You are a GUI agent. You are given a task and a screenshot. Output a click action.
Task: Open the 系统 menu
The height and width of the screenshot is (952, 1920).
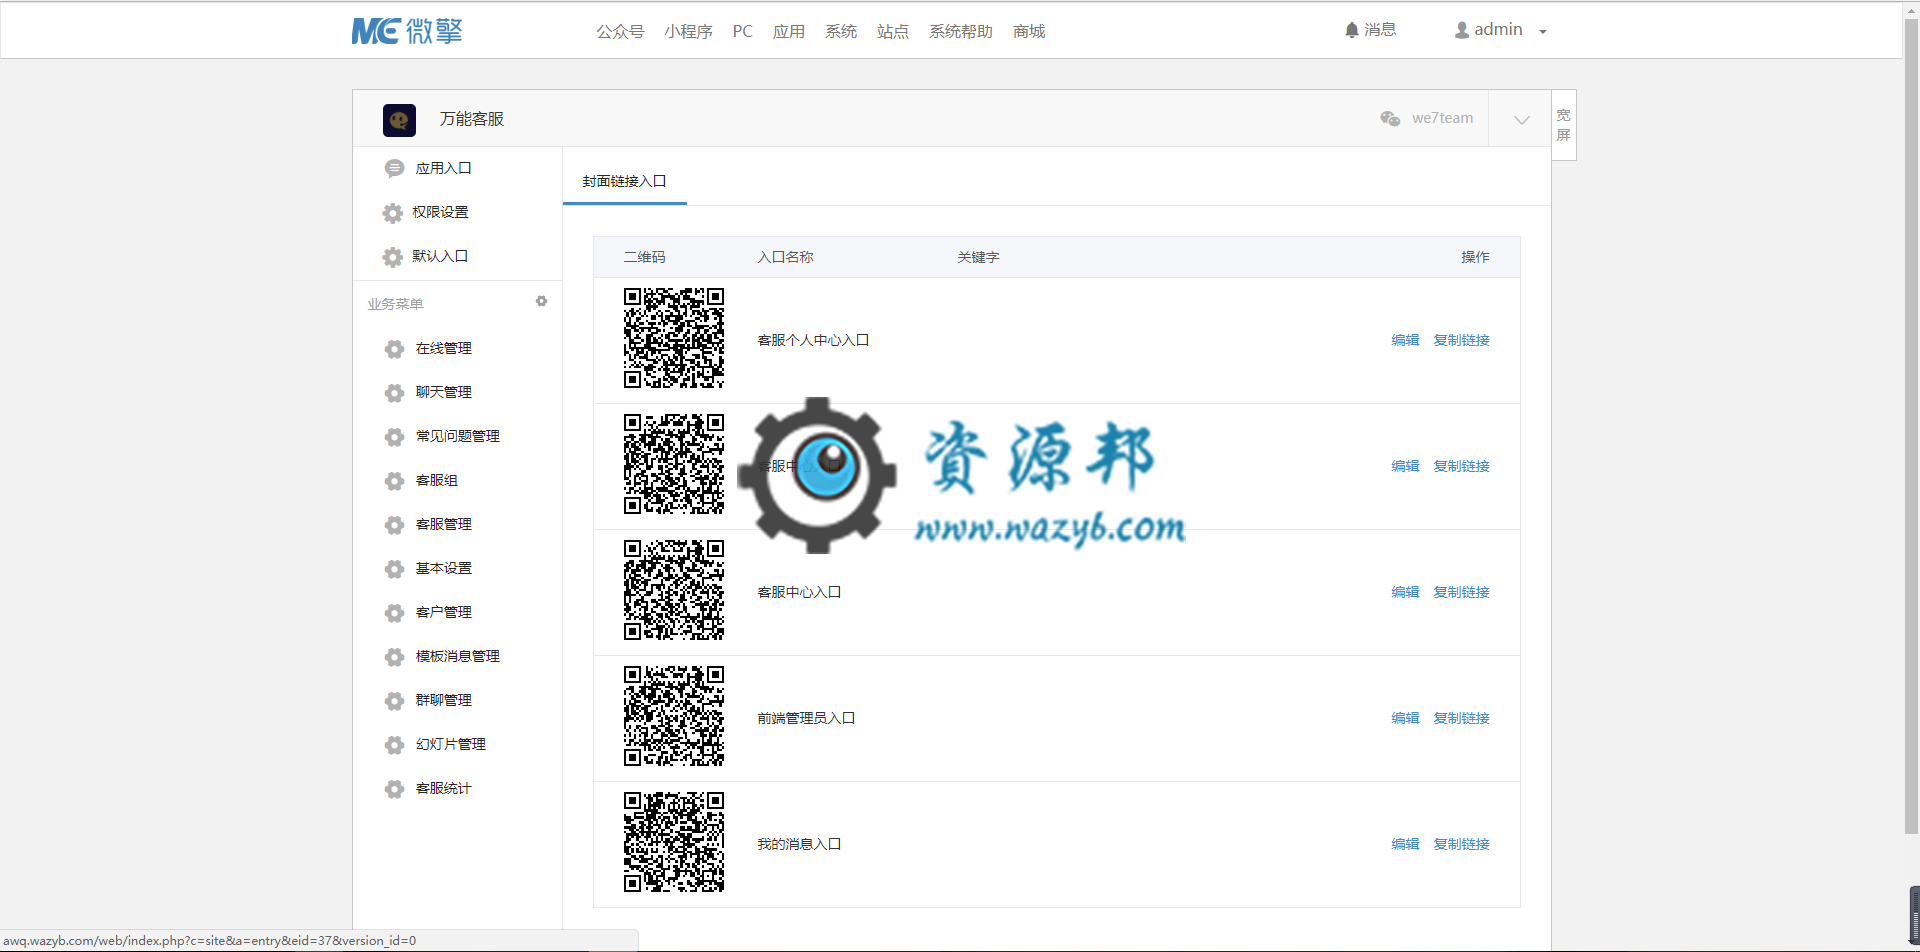(x=841, y=31)
